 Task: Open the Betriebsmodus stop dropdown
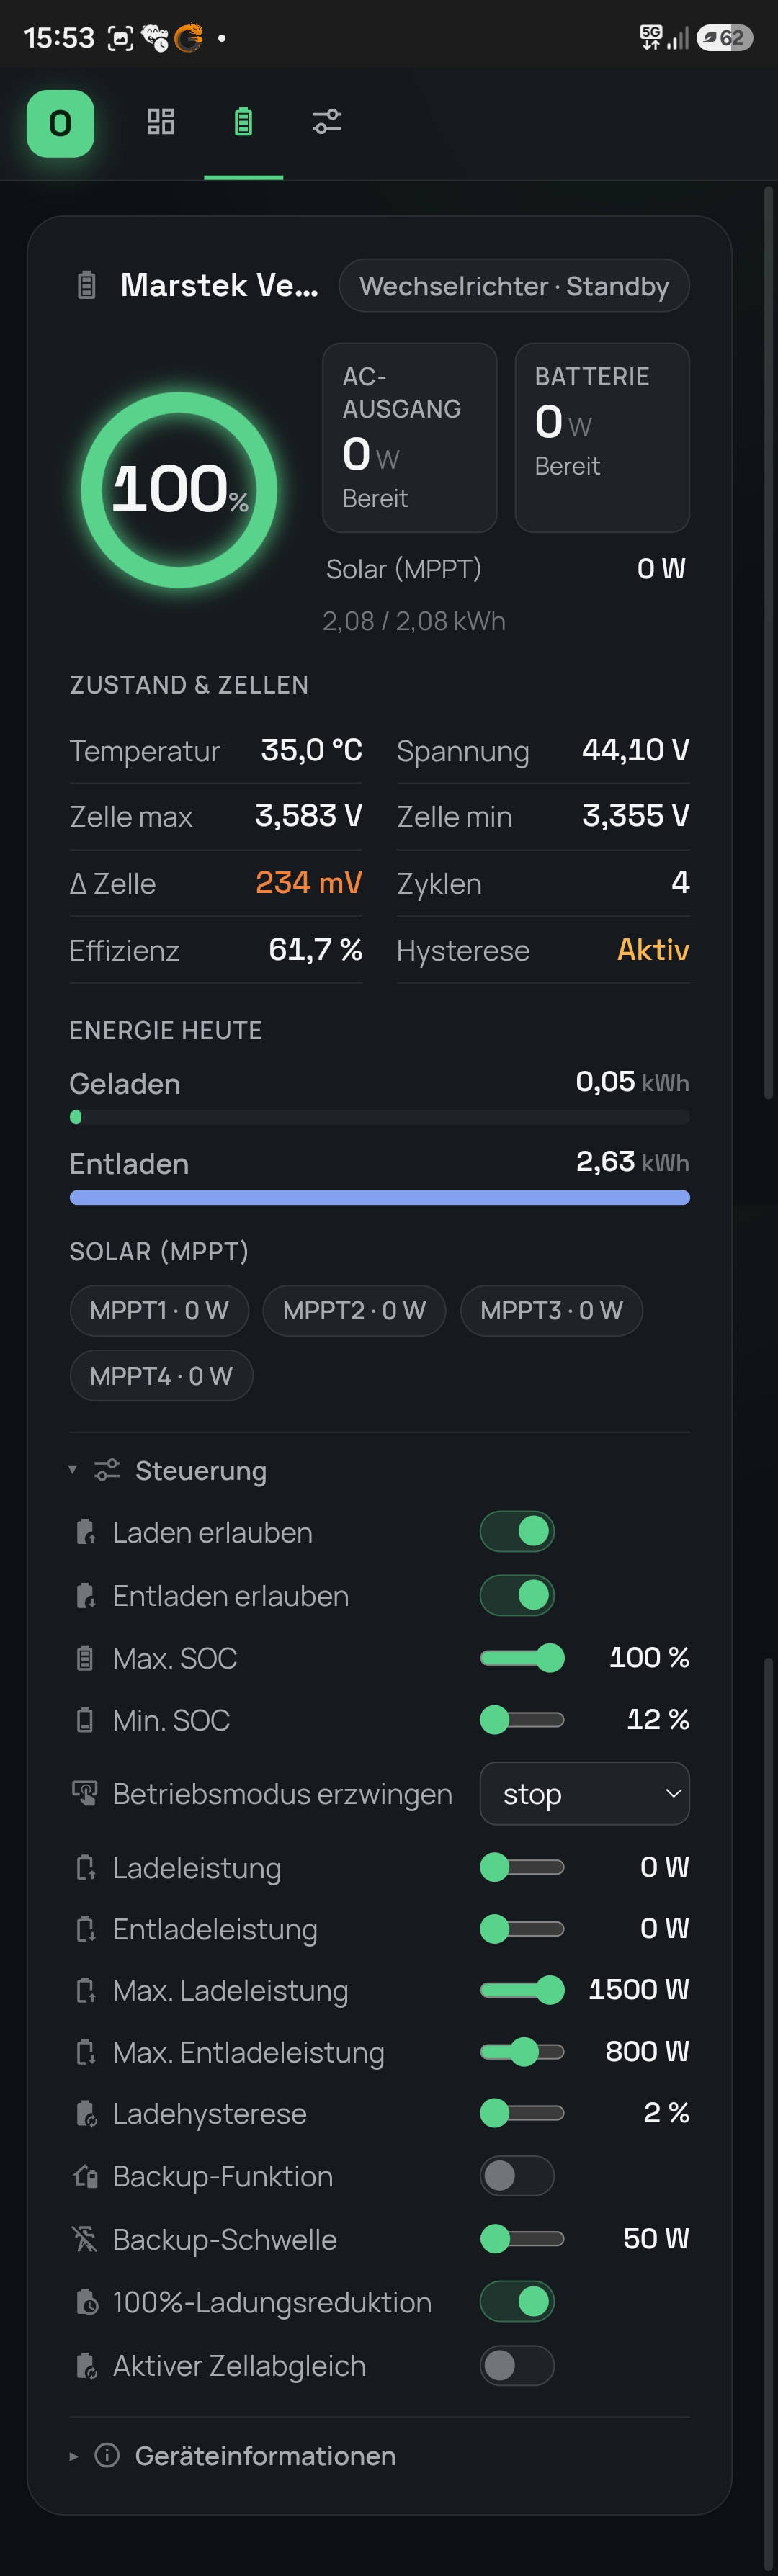[x=585, y=1793]
